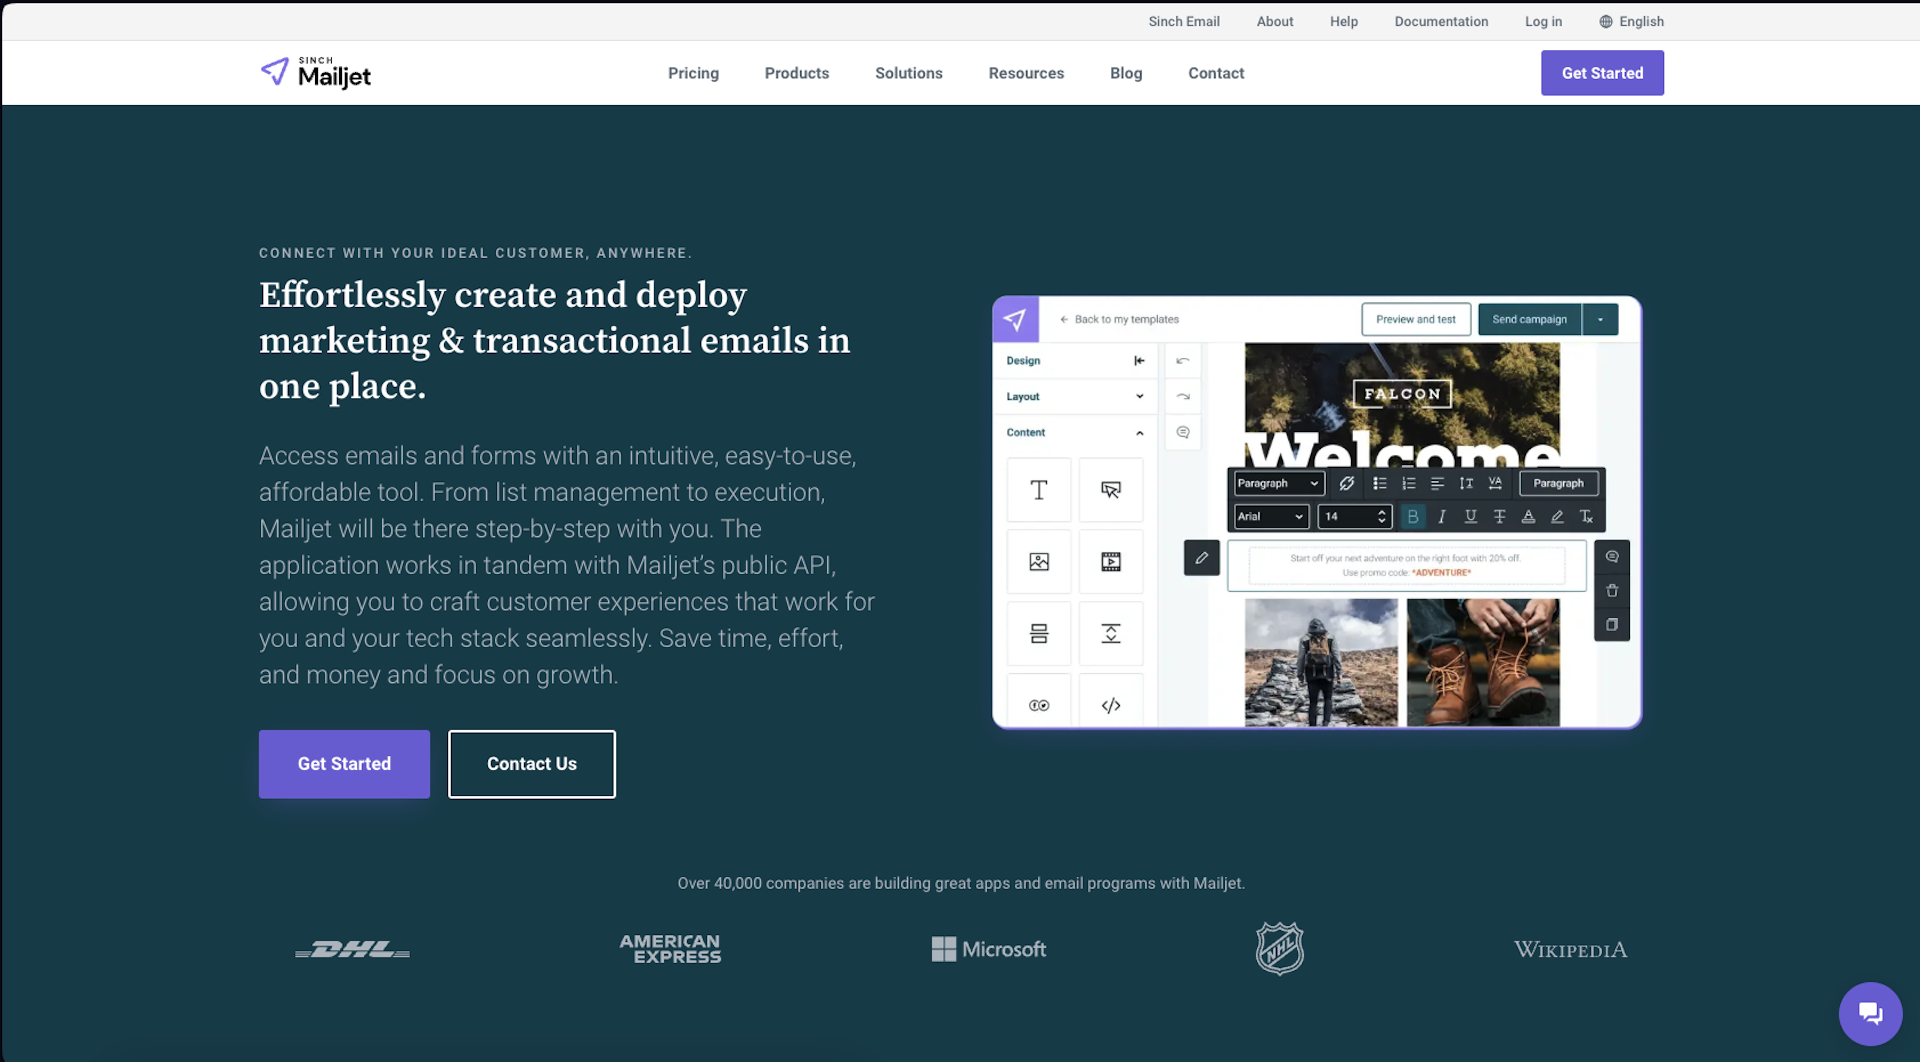
Task: Open the Send campaign dropdown arrow
Action: tap(1600, 320)
